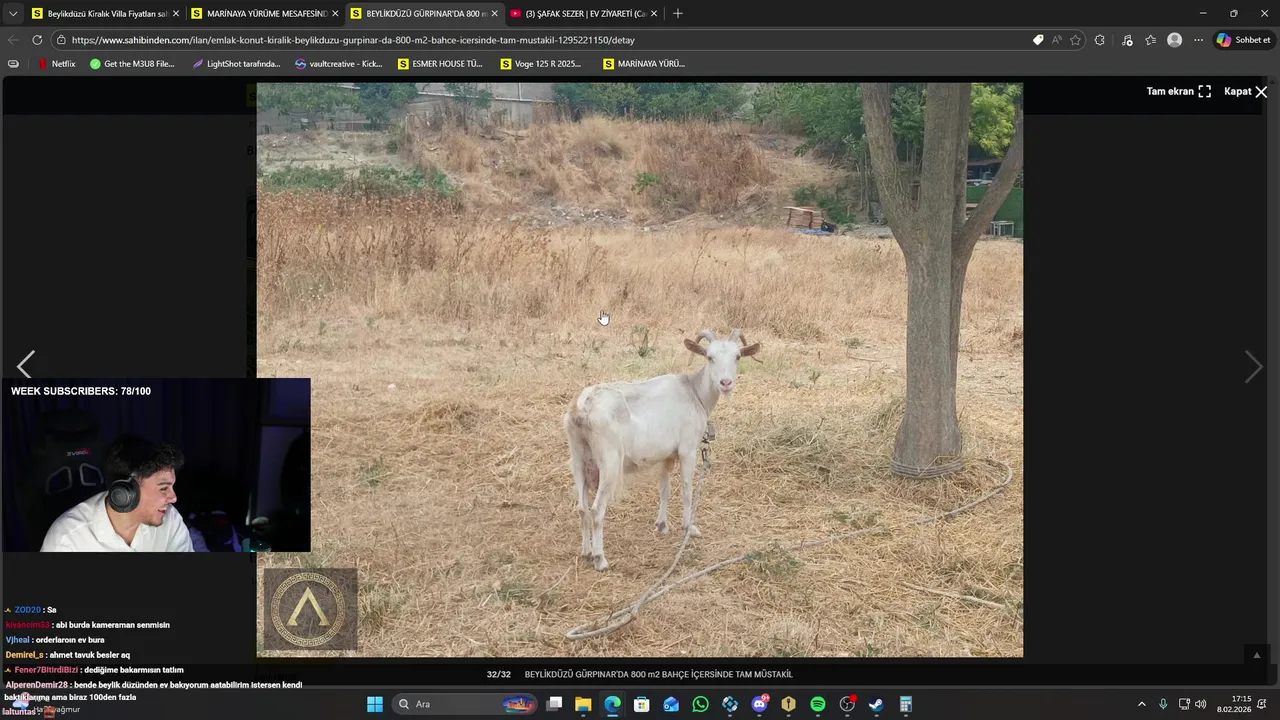Open the LightShot tarafında bookmark

(236, 63)
